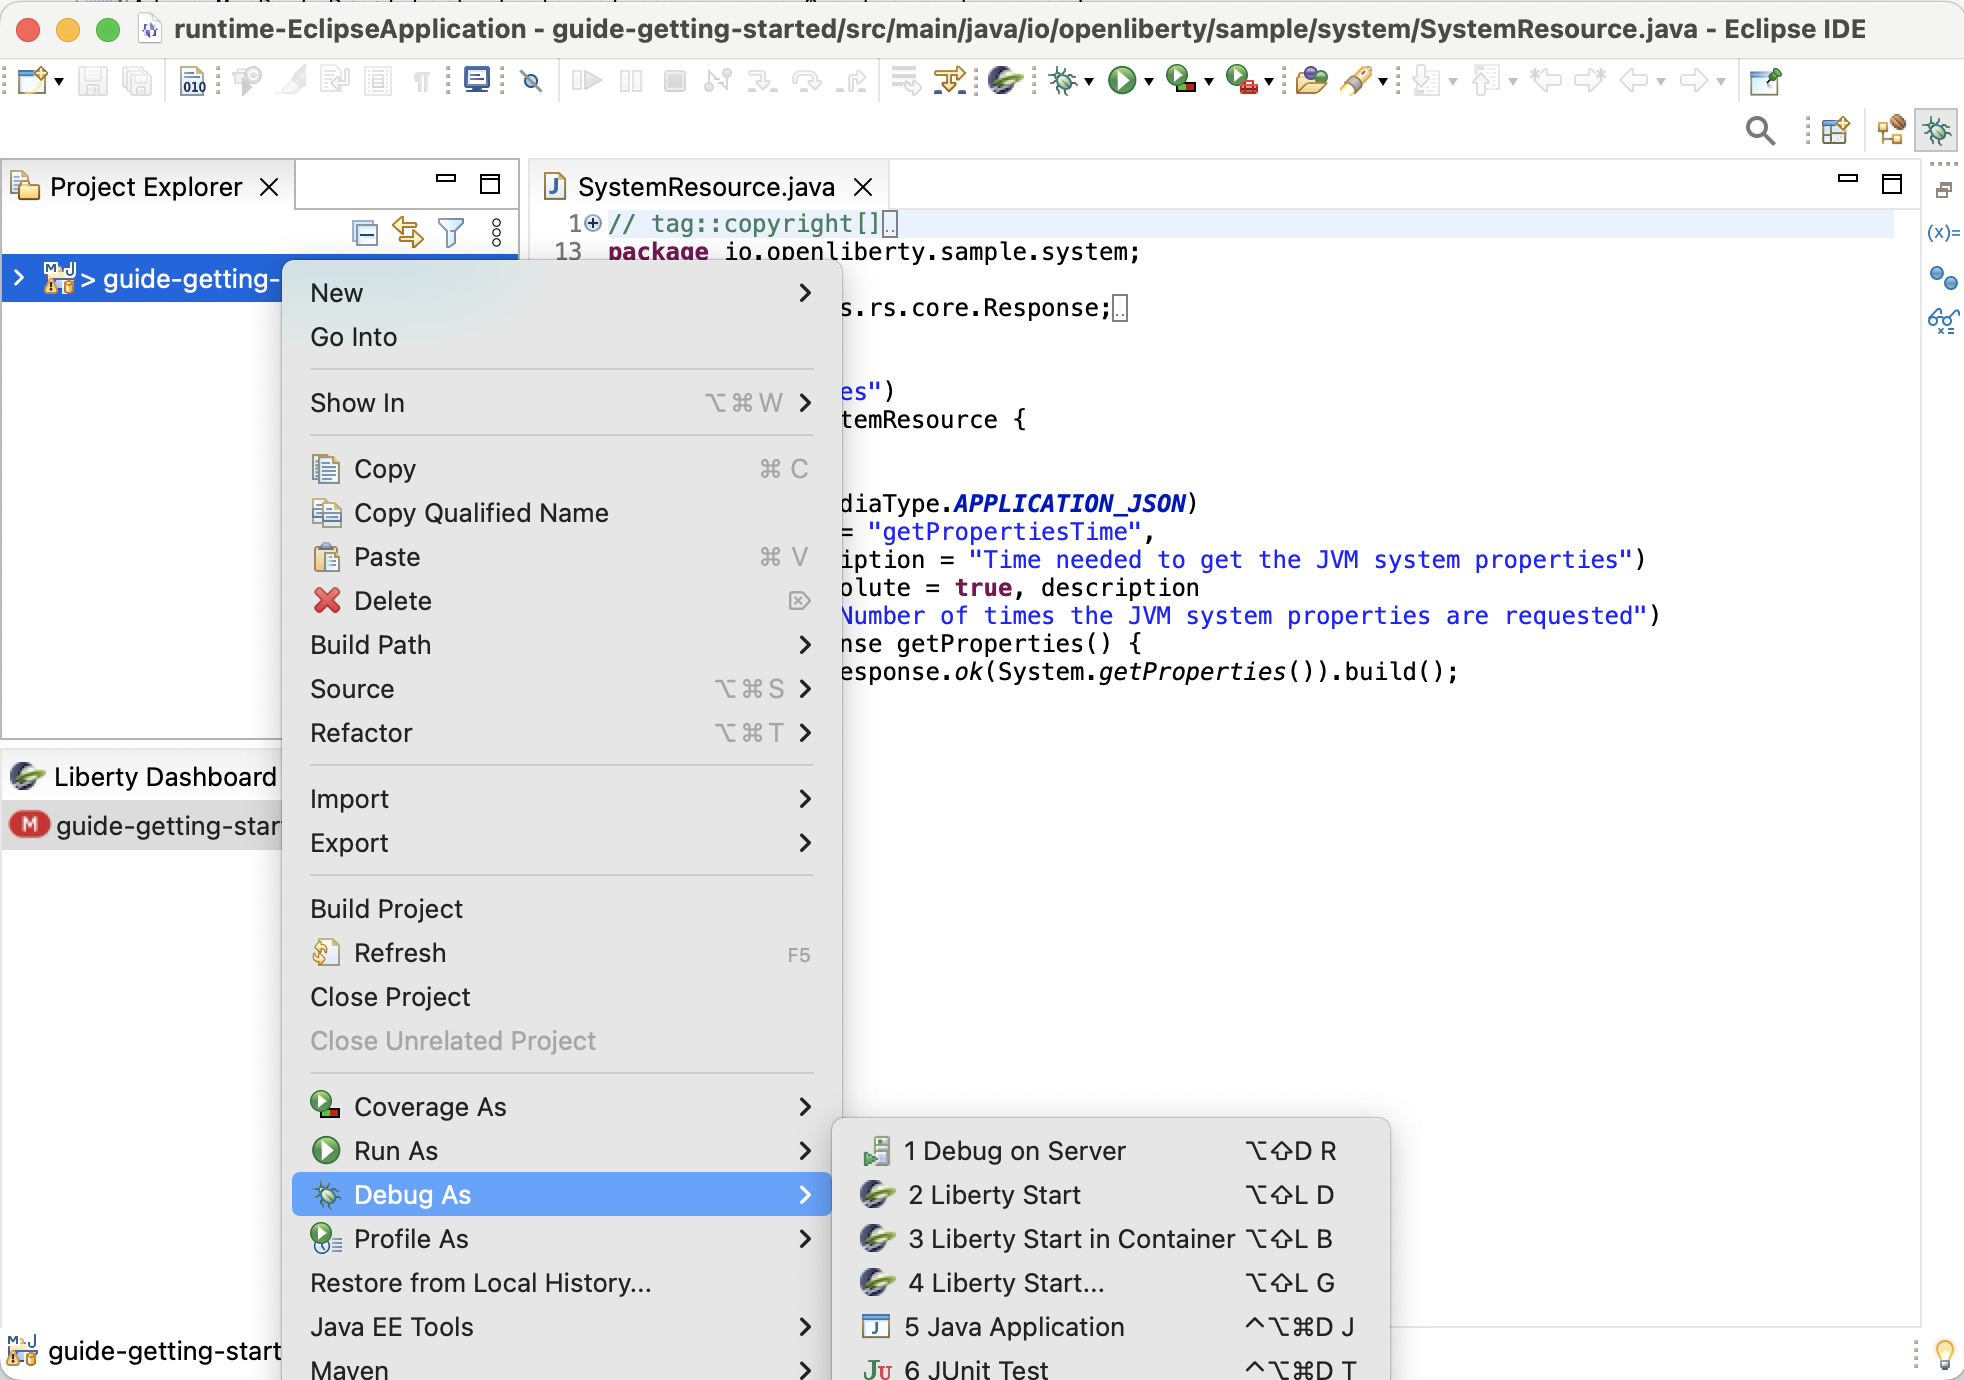This screenshot has width=1964, height=1380.
Task: Open dropdown arrow next to External Tools button
Action: [1268, 82]
